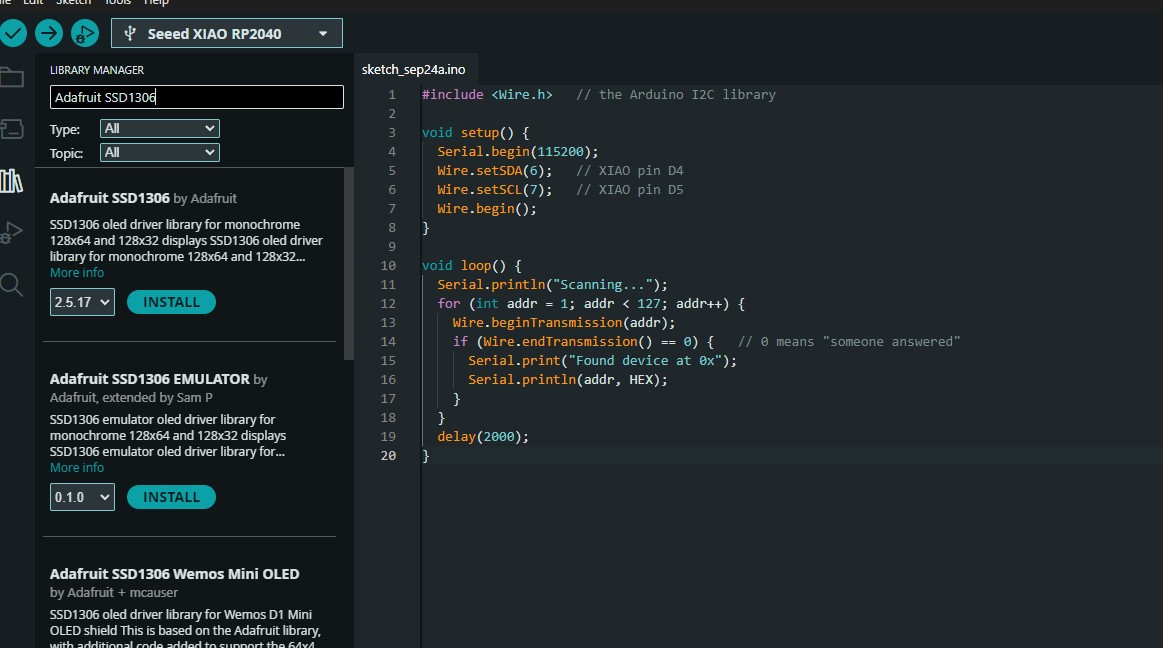1163x648 pixels.
Task: Click the delay(2000) line
Action: coord(483,437)
